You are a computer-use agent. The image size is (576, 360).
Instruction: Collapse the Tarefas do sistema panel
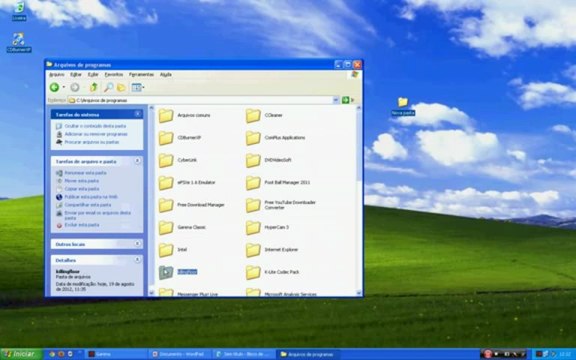point(137,114)
